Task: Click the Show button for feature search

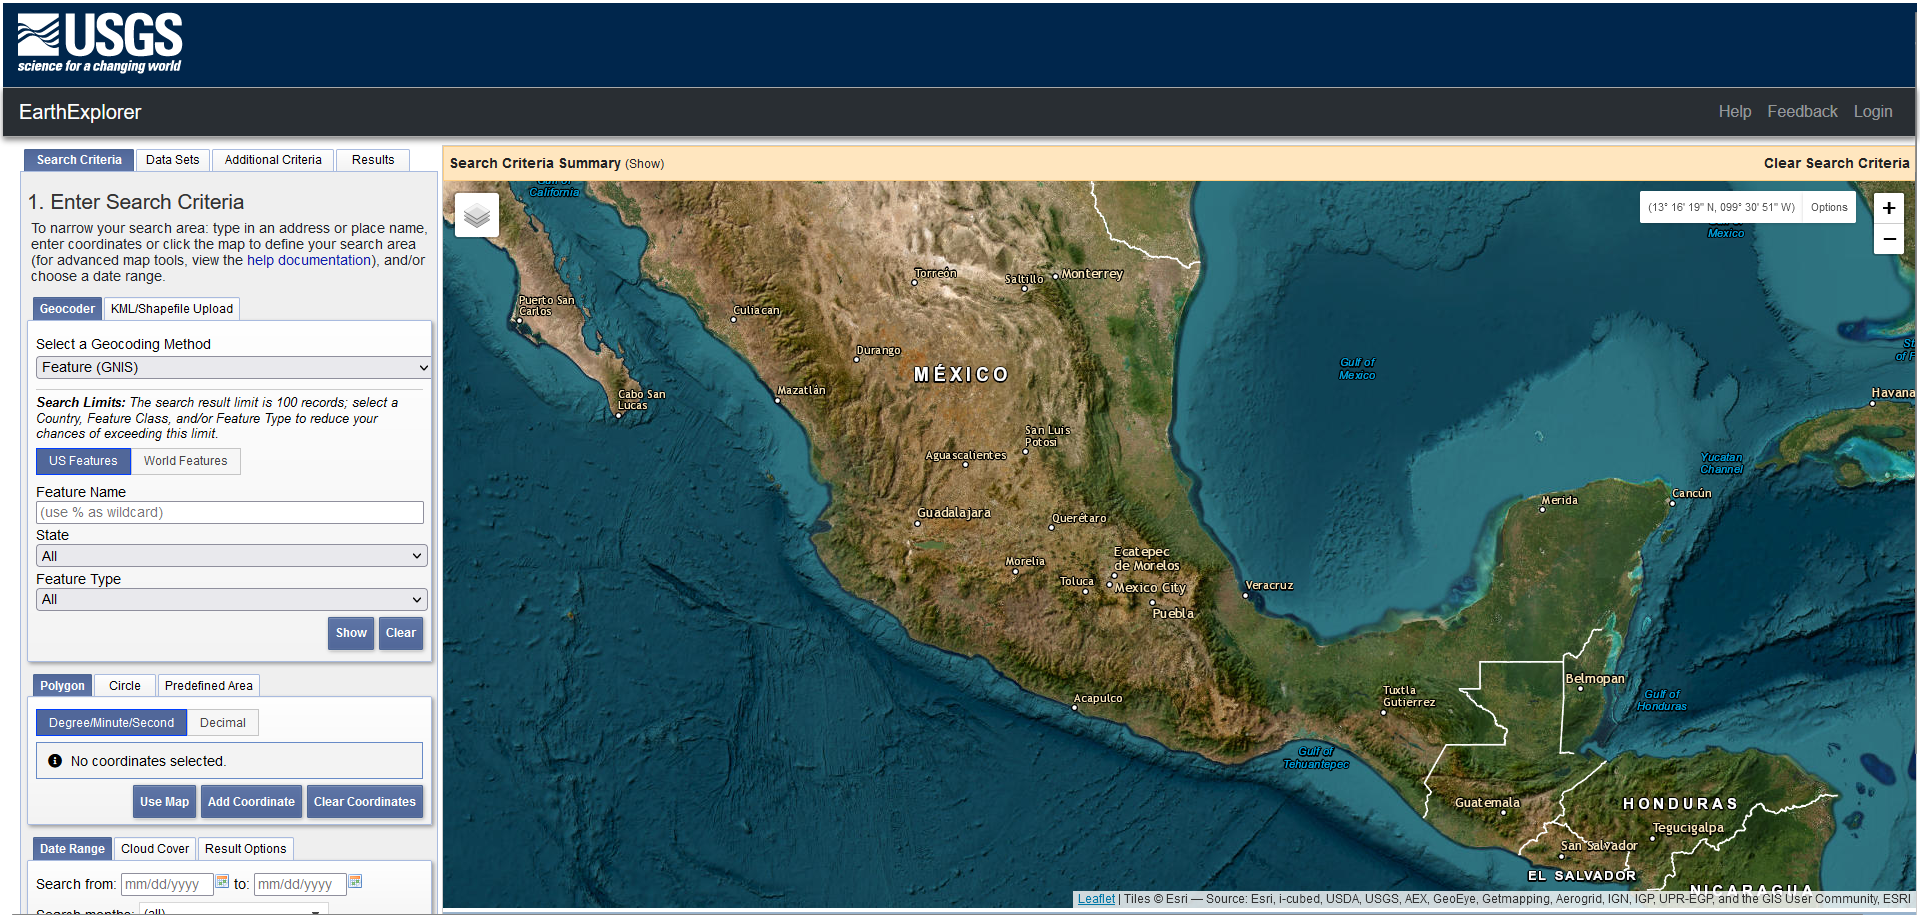Action: [351, 633]
